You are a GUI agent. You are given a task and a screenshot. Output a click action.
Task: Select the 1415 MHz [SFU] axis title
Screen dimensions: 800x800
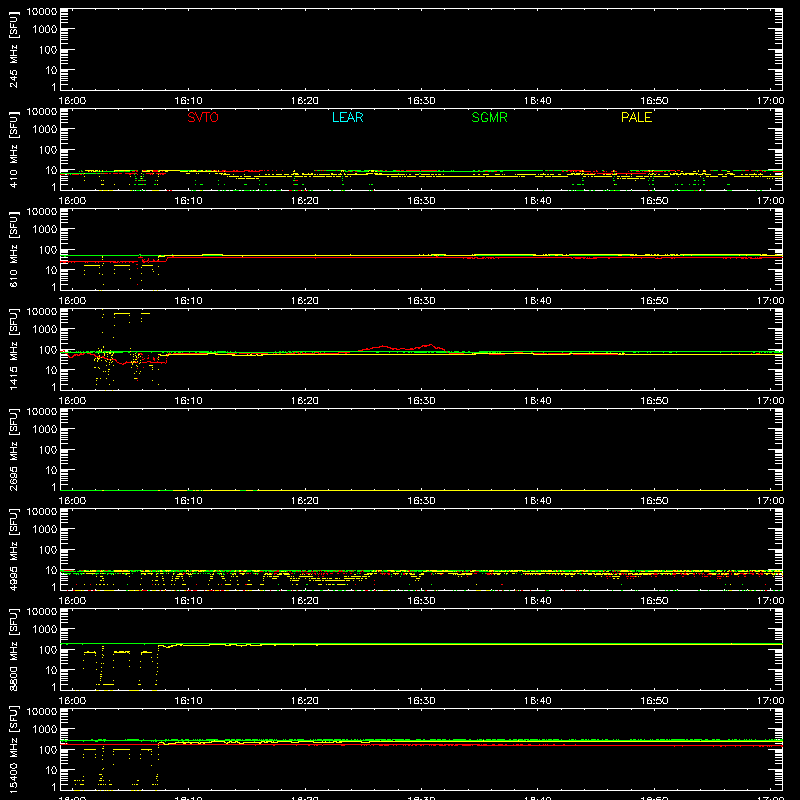[x=13, y=350]
